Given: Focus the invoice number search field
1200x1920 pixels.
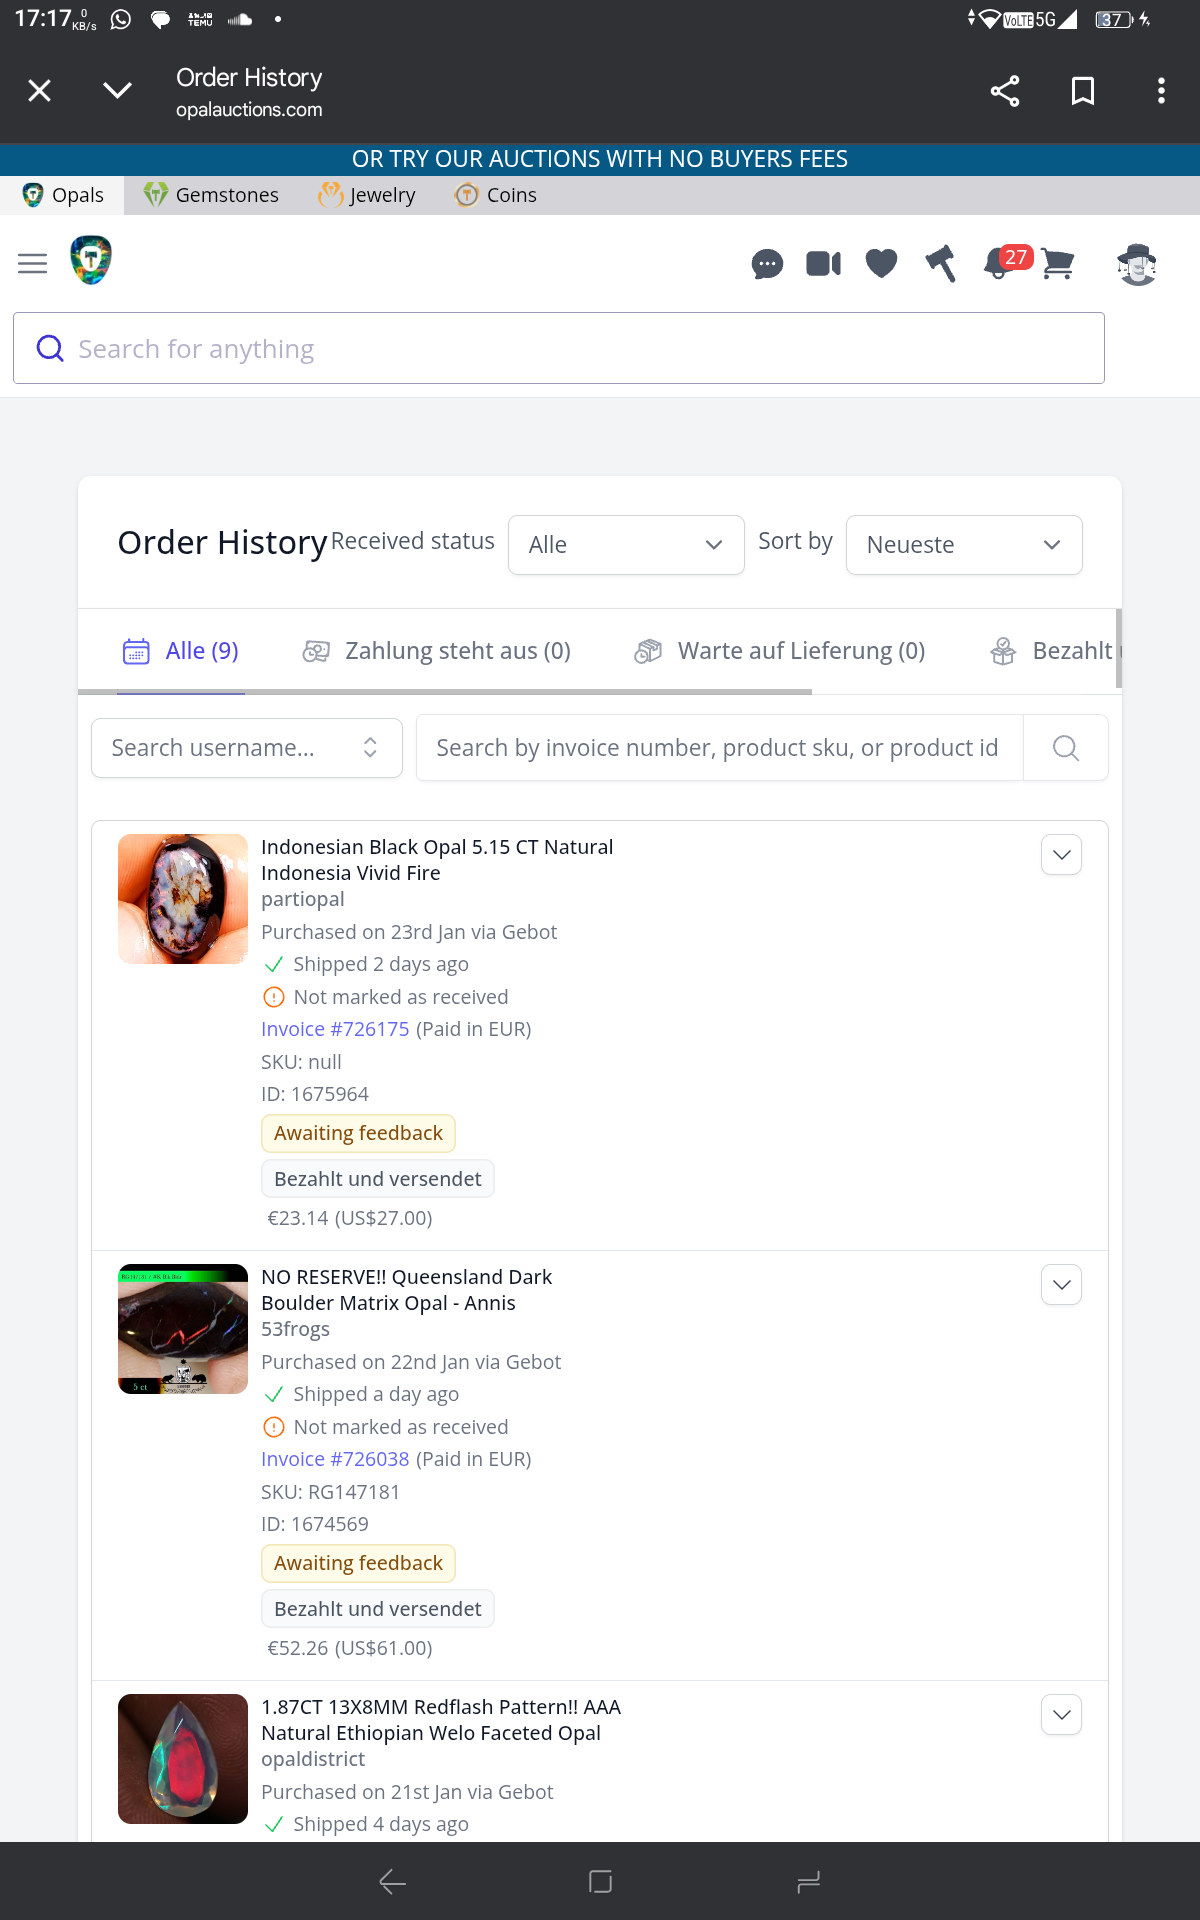Looking at the screenshot, I should 720,748.
